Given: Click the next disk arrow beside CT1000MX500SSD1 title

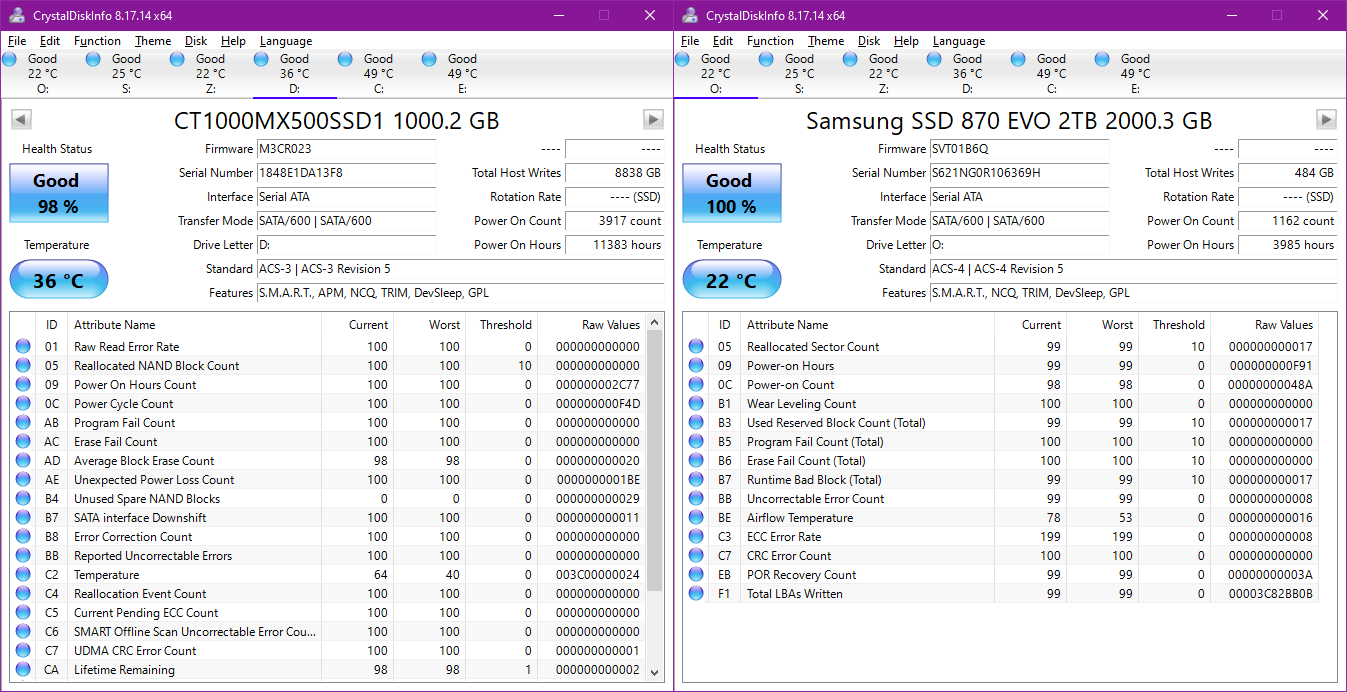Looking at the screenshot, I should [x=653, y=120].
